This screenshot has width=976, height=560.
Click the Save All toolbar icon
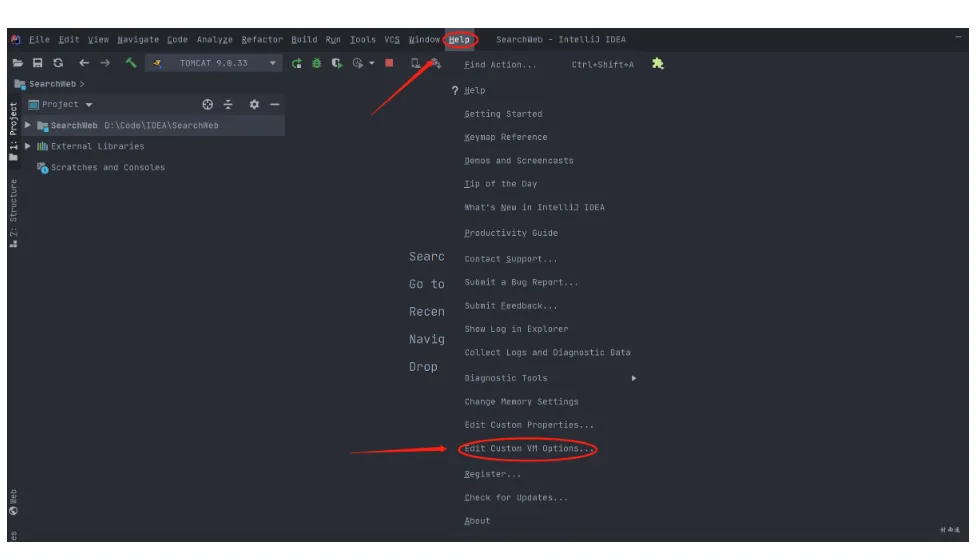[37, 63]
